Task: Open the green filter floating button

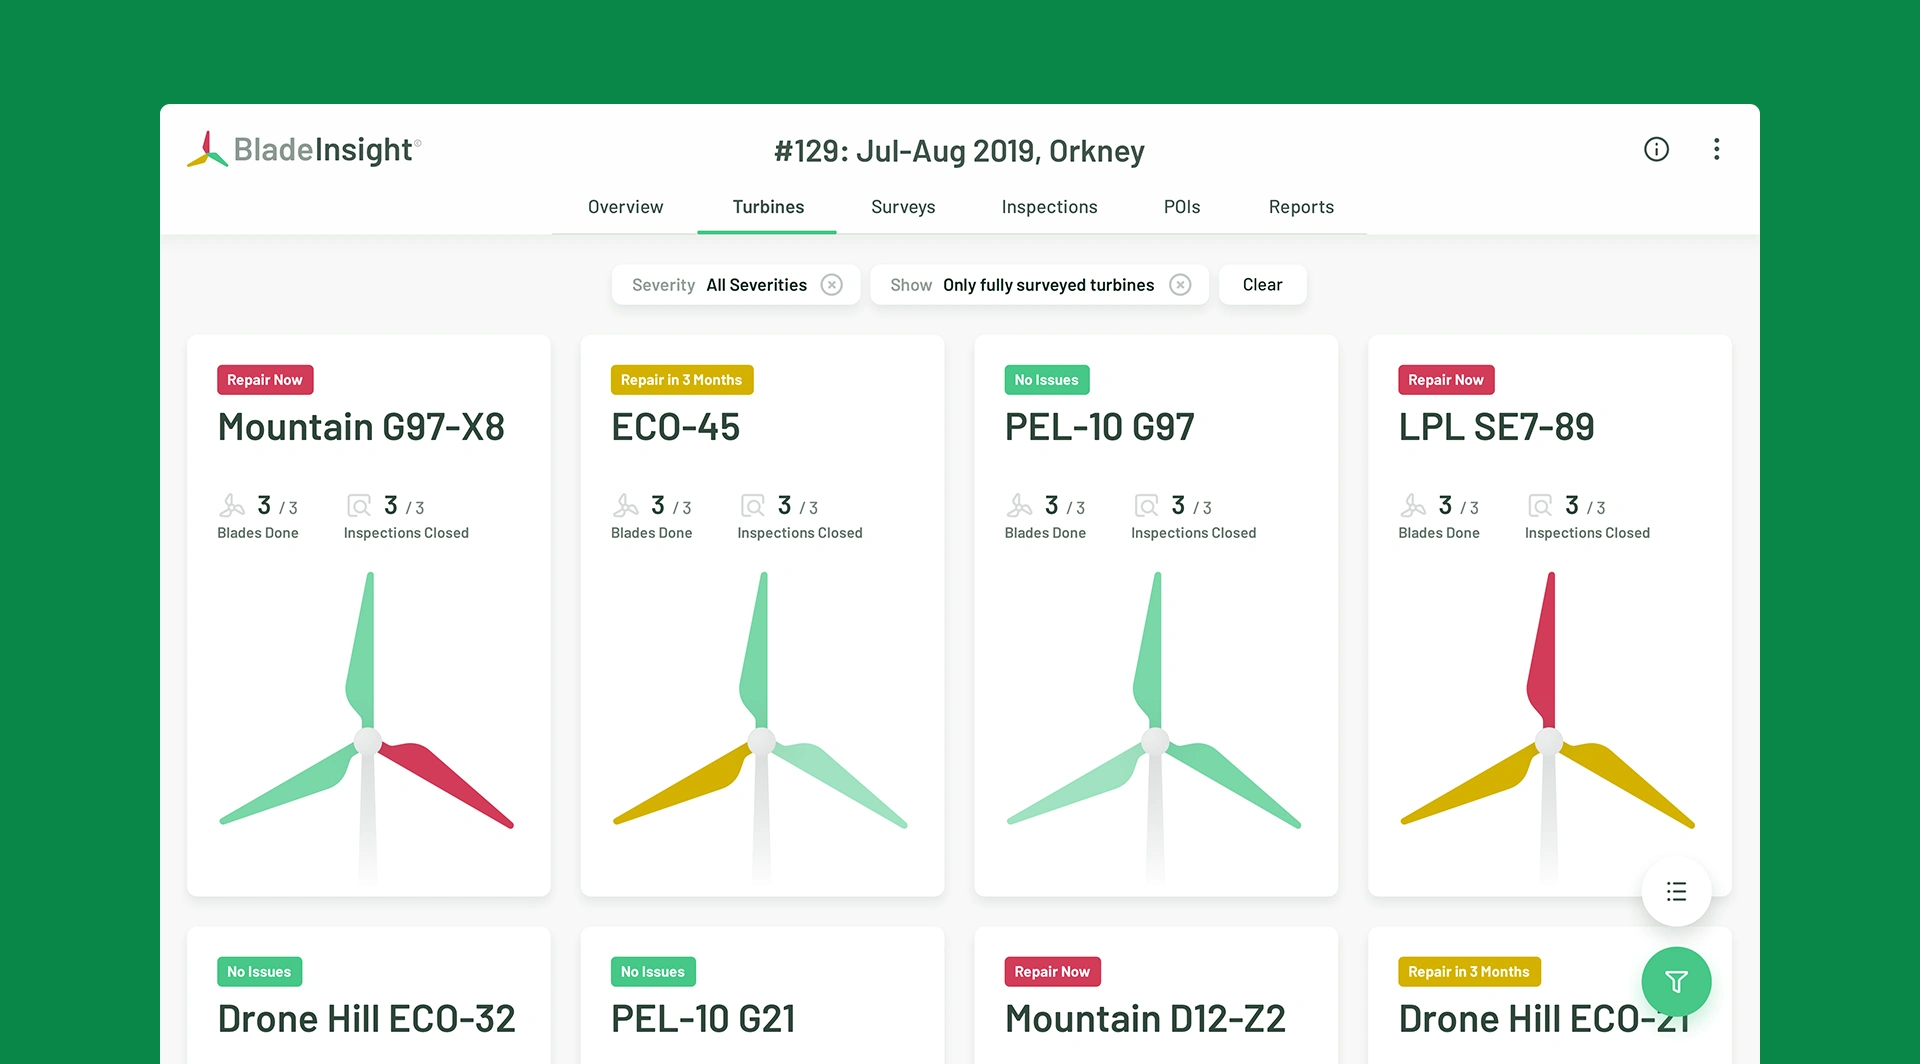Action: pos(1676,982)
